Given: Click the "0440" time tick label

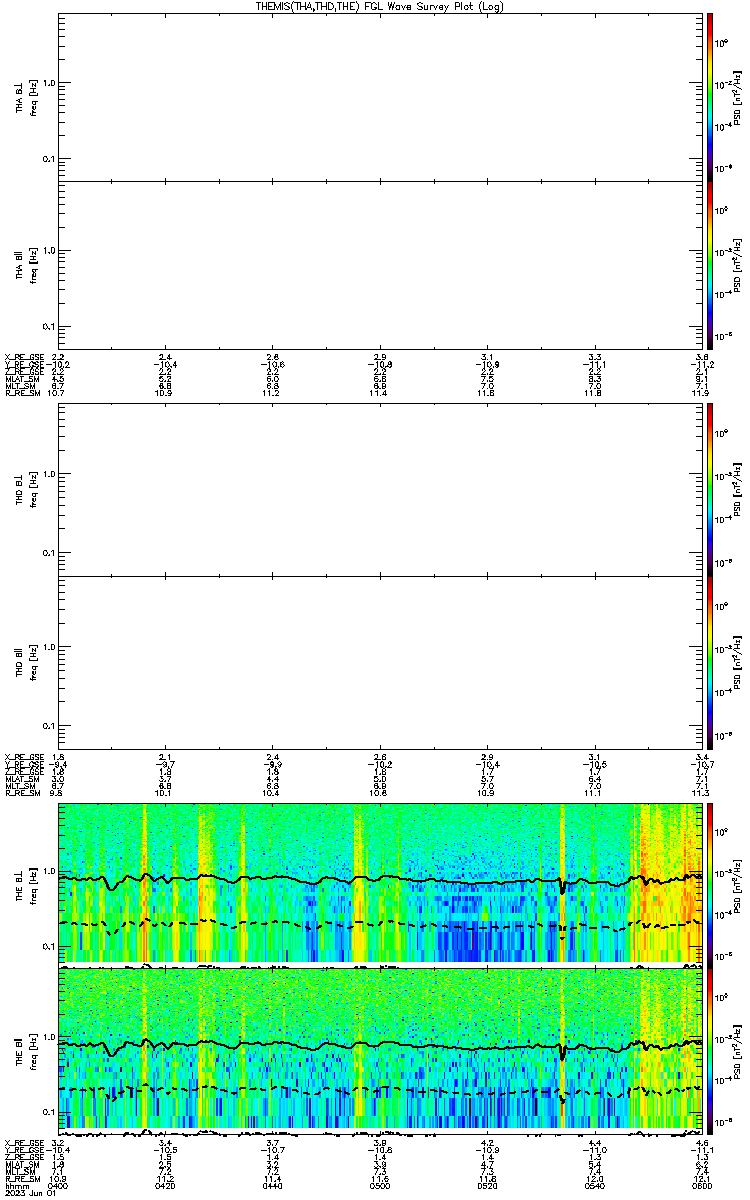Looking at the screenshot, I should point(272,1185).
